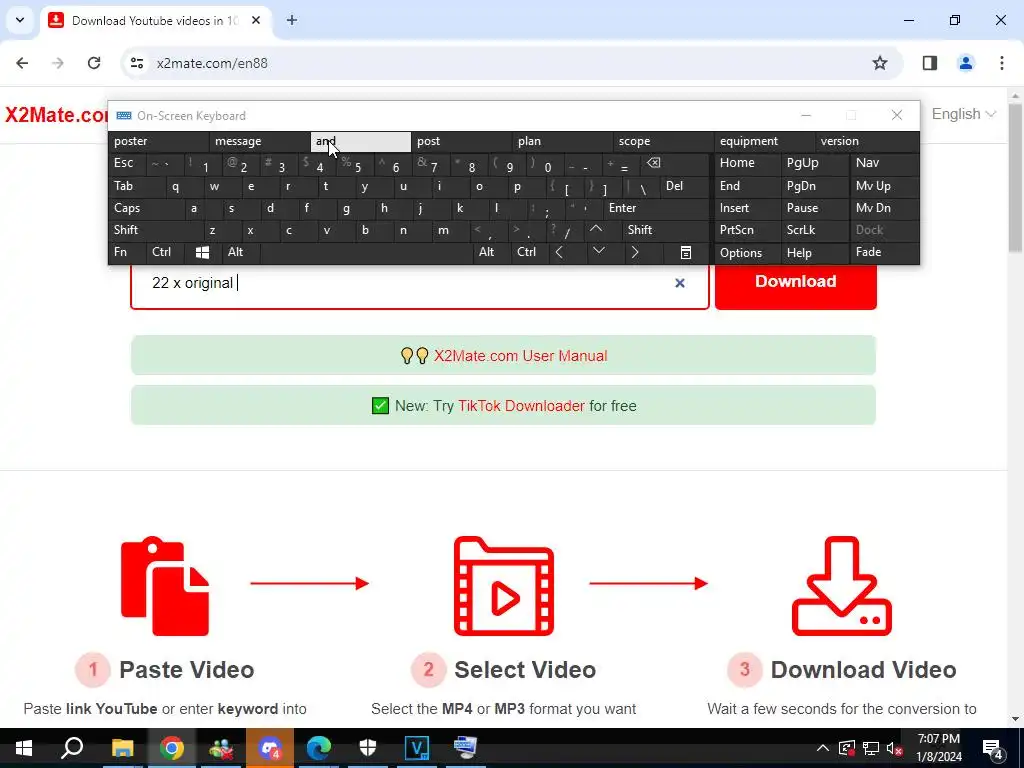Click the spacebar on On-Screen Keyboard

click(368, 252)
